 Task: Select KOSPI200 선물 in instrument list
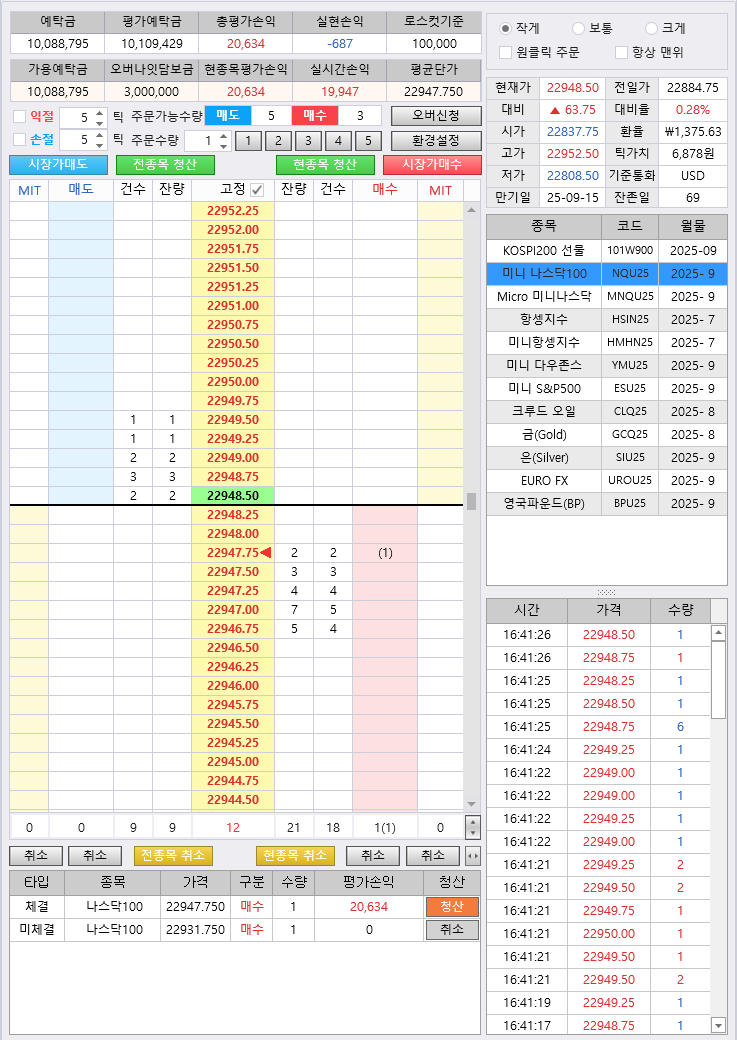click(x=606, y=251)
